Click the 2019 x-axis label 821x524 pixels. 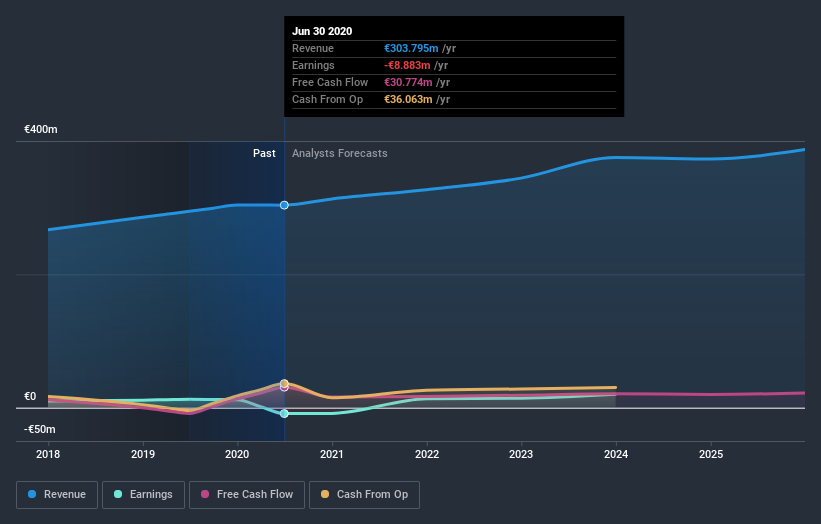[142, 454]
